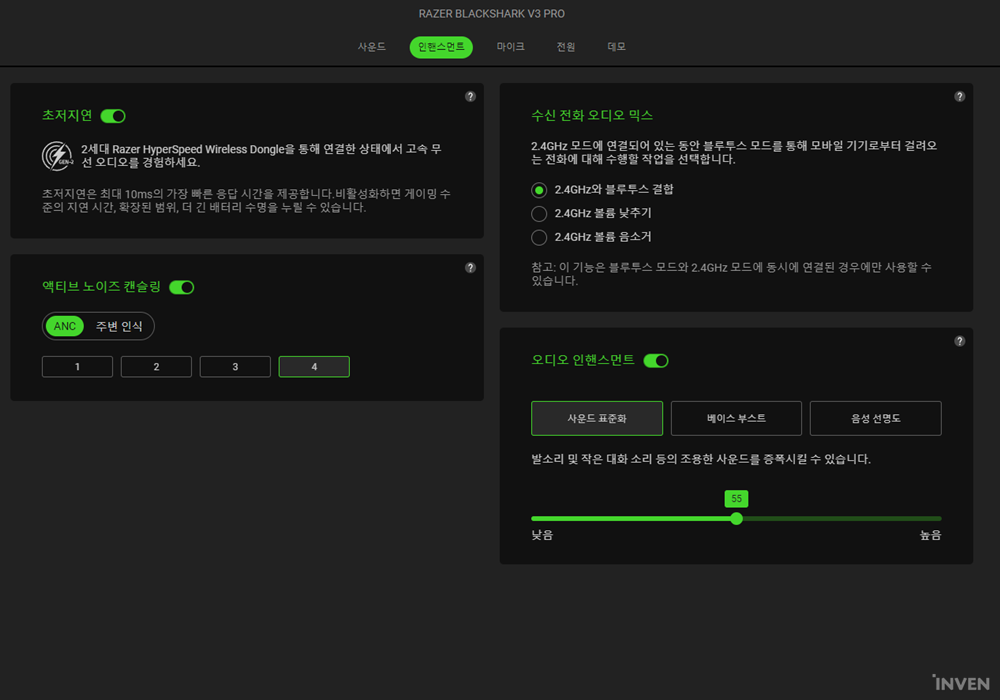
Task: Select the ANC mode option
Action: [x=64, y=326]
